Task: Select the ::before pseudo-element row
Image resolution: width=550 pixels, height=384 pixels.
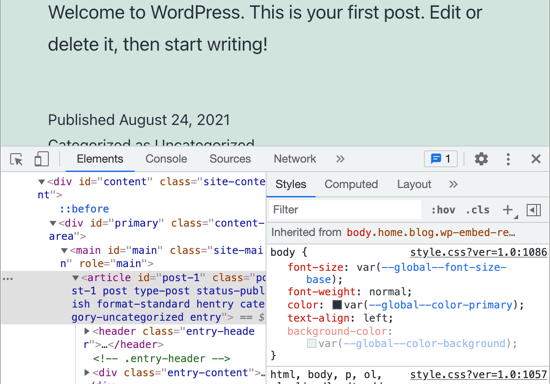Action: click(84, 209)
